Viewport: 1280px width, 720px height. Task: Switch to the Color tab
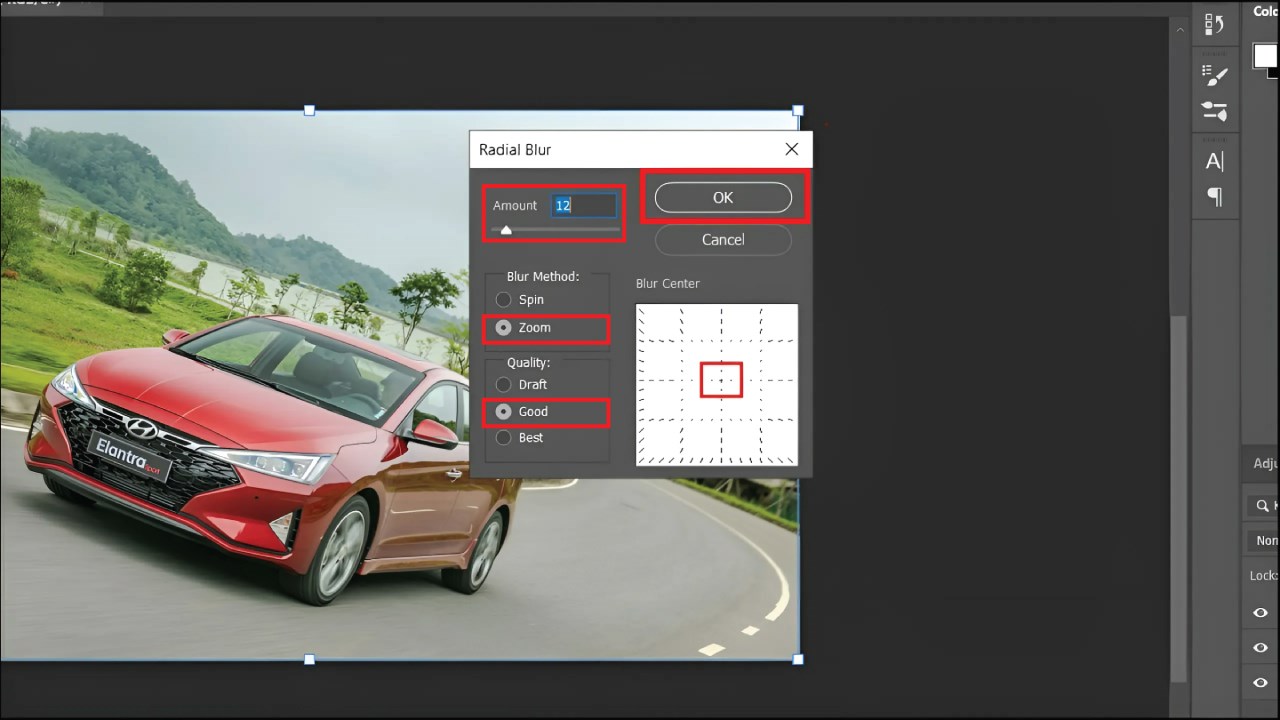[x=1264, y=11]
